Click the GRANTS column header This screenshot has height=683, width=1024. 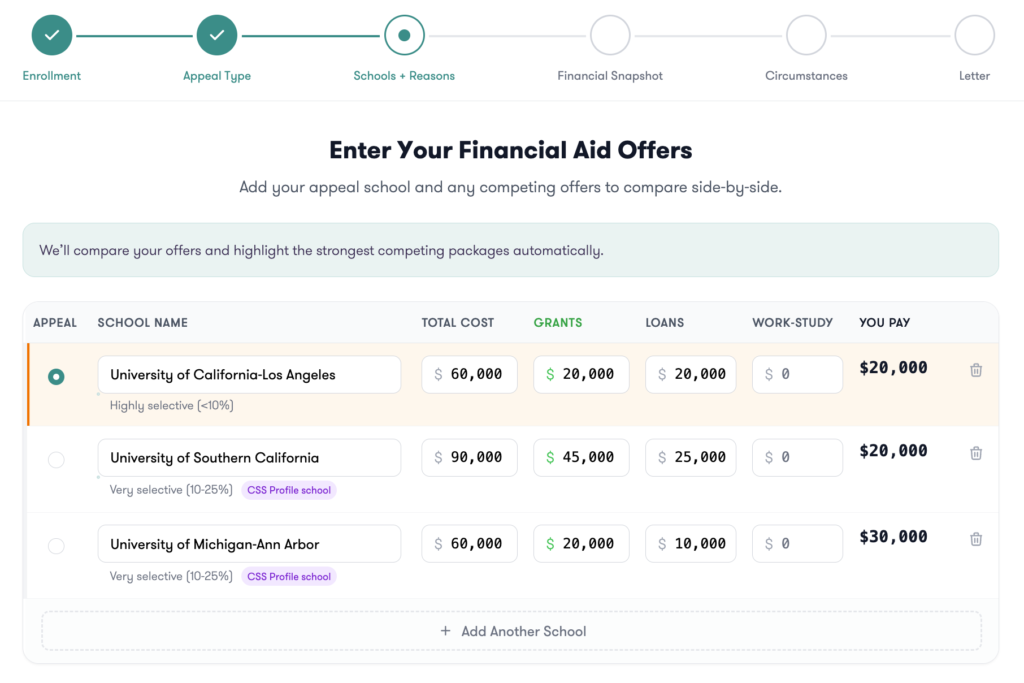pyautogui.click(x=557, y=322)
